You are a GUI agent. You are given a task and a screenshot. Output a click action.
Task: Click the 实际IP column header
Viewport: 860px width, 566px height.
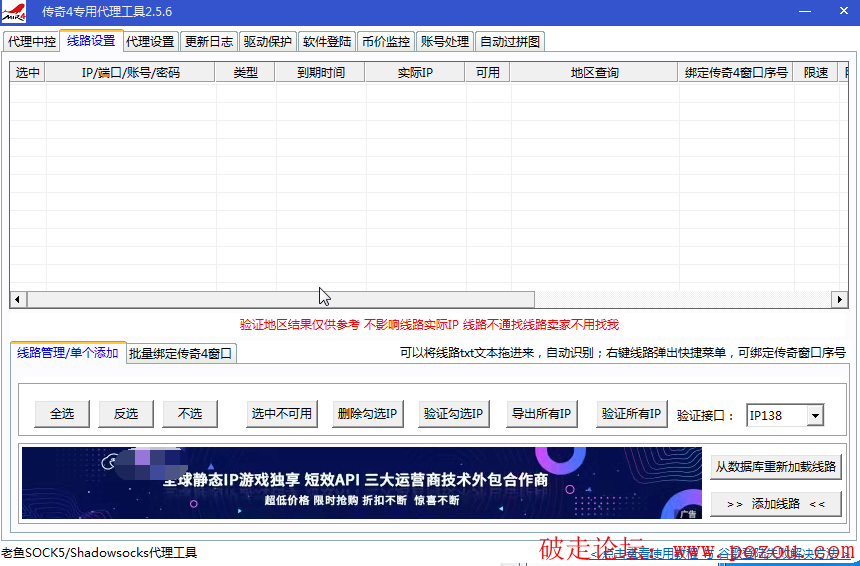coord(415,72)
